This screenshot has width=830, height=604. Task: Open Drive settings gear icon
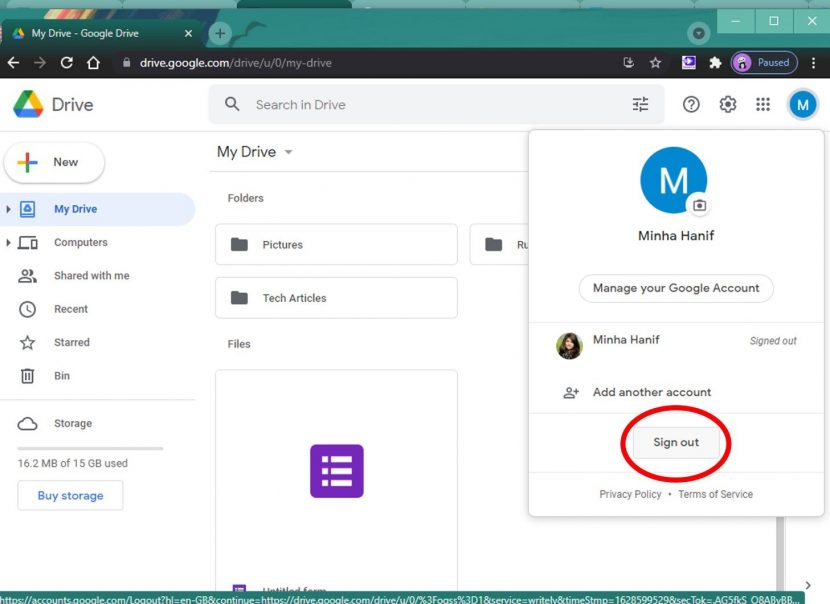pos(727,104)
